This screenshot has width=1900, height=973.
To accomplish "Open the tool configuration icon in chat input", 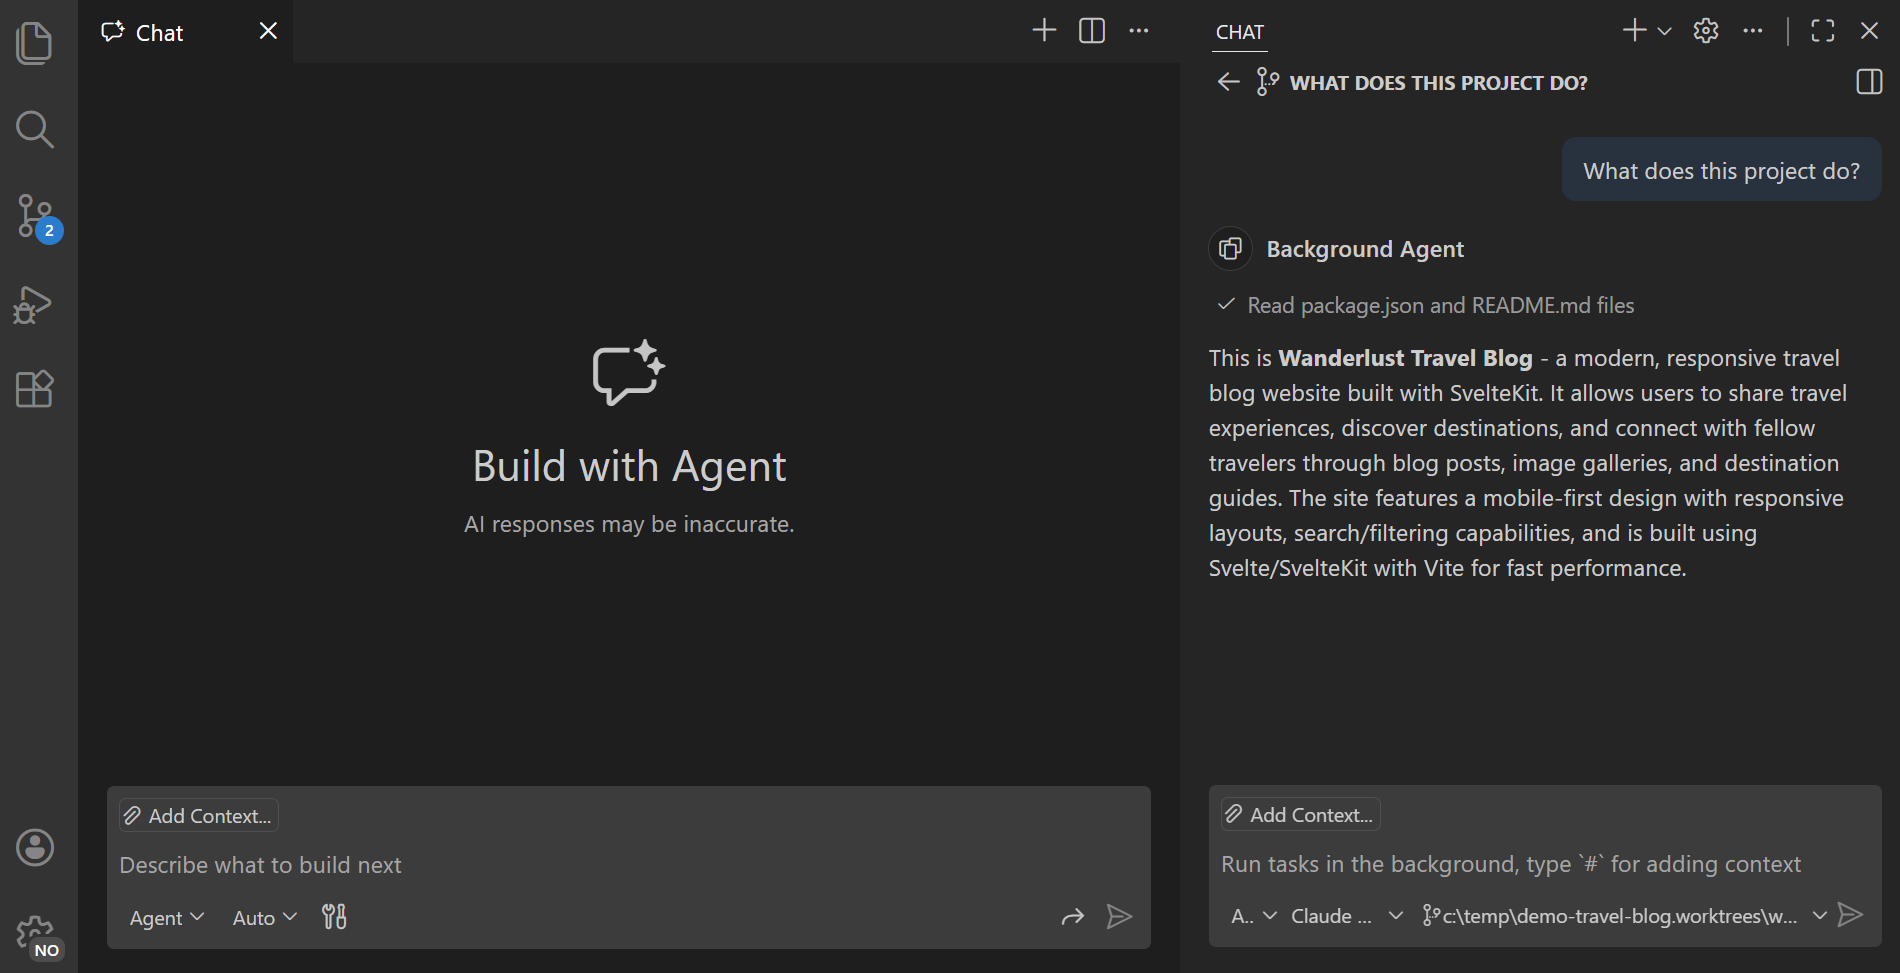I will coord(334,916).
